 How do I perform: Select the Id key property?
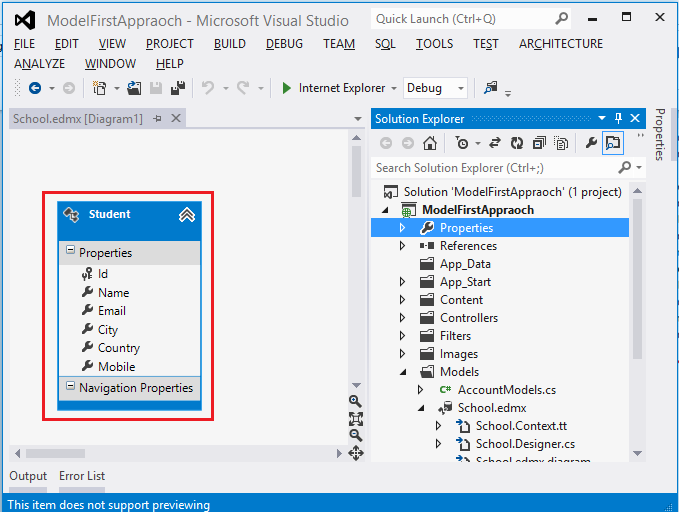coord(102,274)
